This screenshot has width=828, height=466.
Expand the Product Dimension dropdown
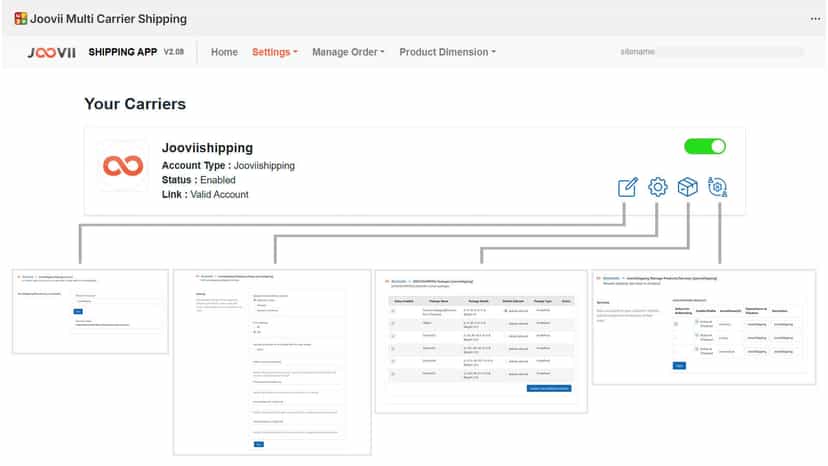[447, 52]
